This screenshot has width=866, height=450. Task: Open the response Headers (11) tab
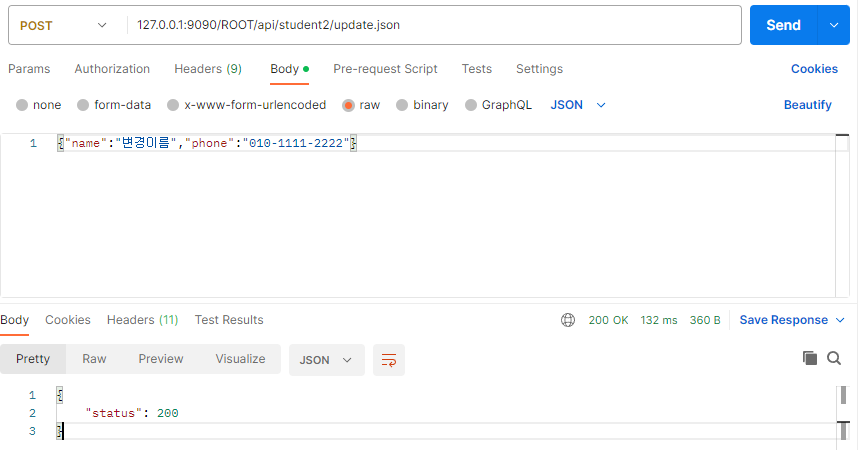(142, 320)
